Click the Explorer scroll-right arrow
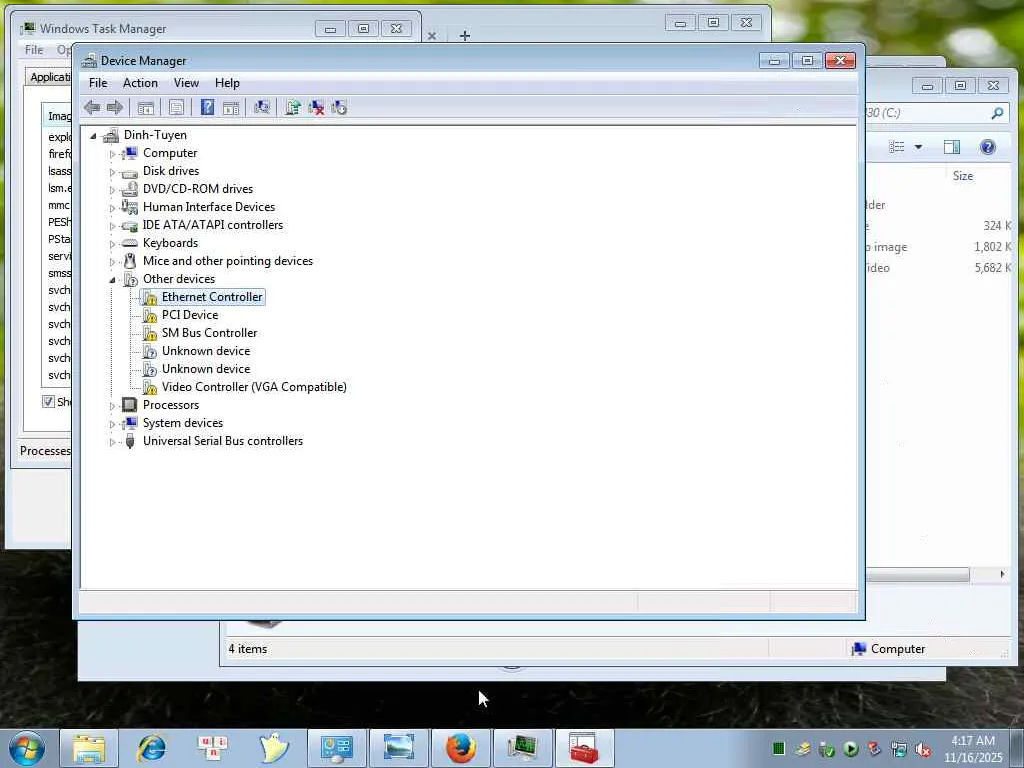This screenshot has width=1024, height=768. point(1002,575)
